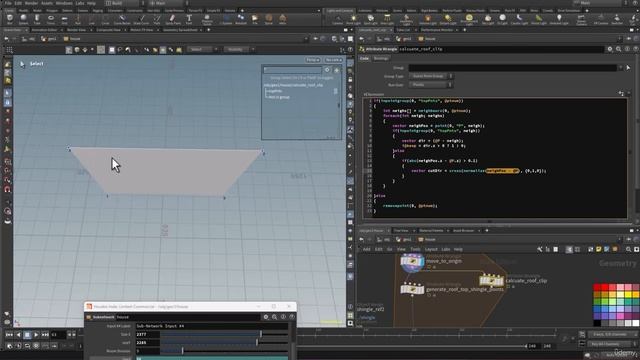Select the Area Light shelf tool
Viewport: 640px width, 360px height.
point(387,19)
